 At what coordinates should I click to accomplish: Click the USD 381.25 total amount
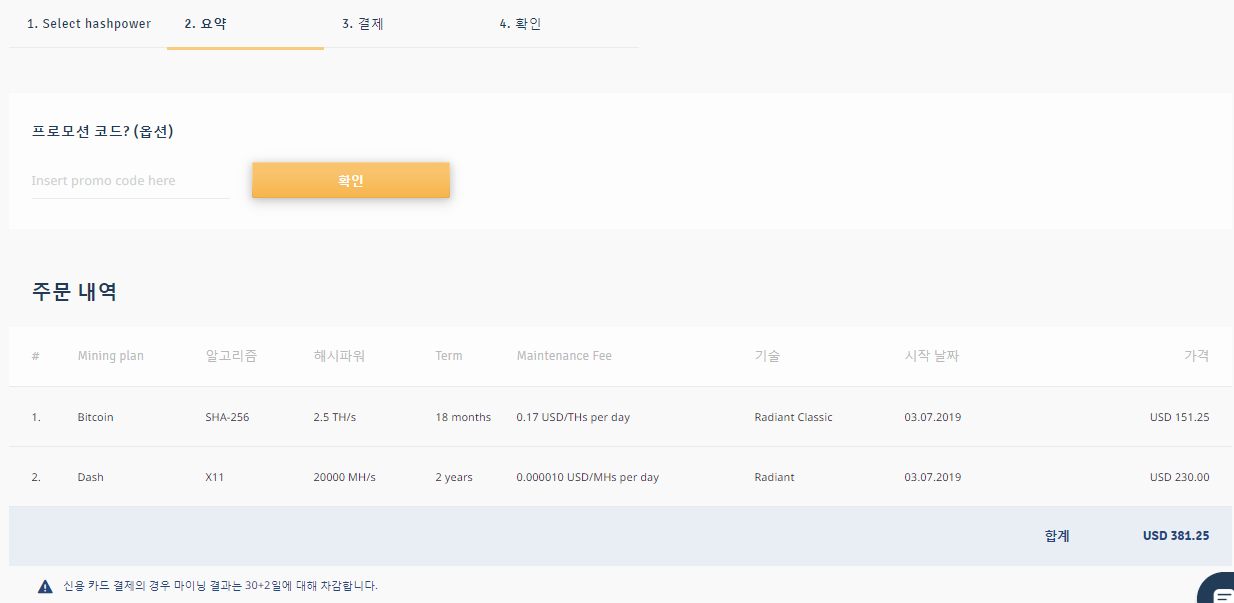coord(1176,536)
